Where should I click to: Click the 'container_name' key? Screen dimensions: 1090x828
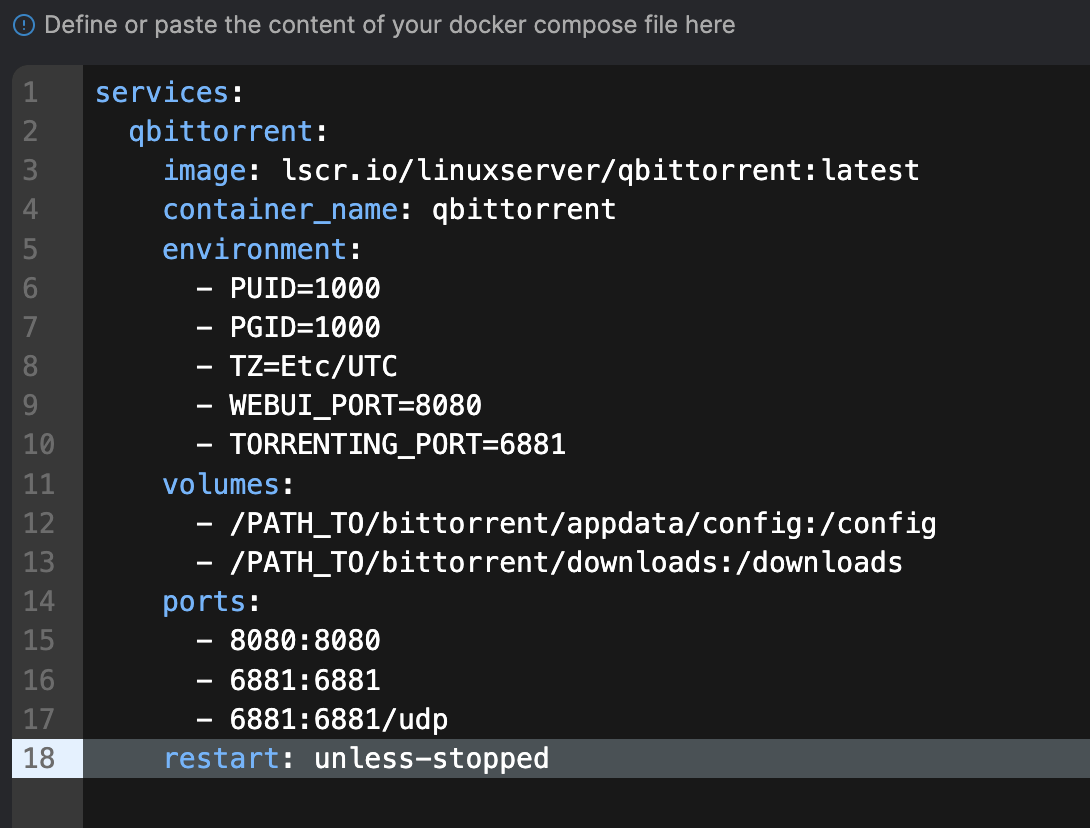click(280, 209)
